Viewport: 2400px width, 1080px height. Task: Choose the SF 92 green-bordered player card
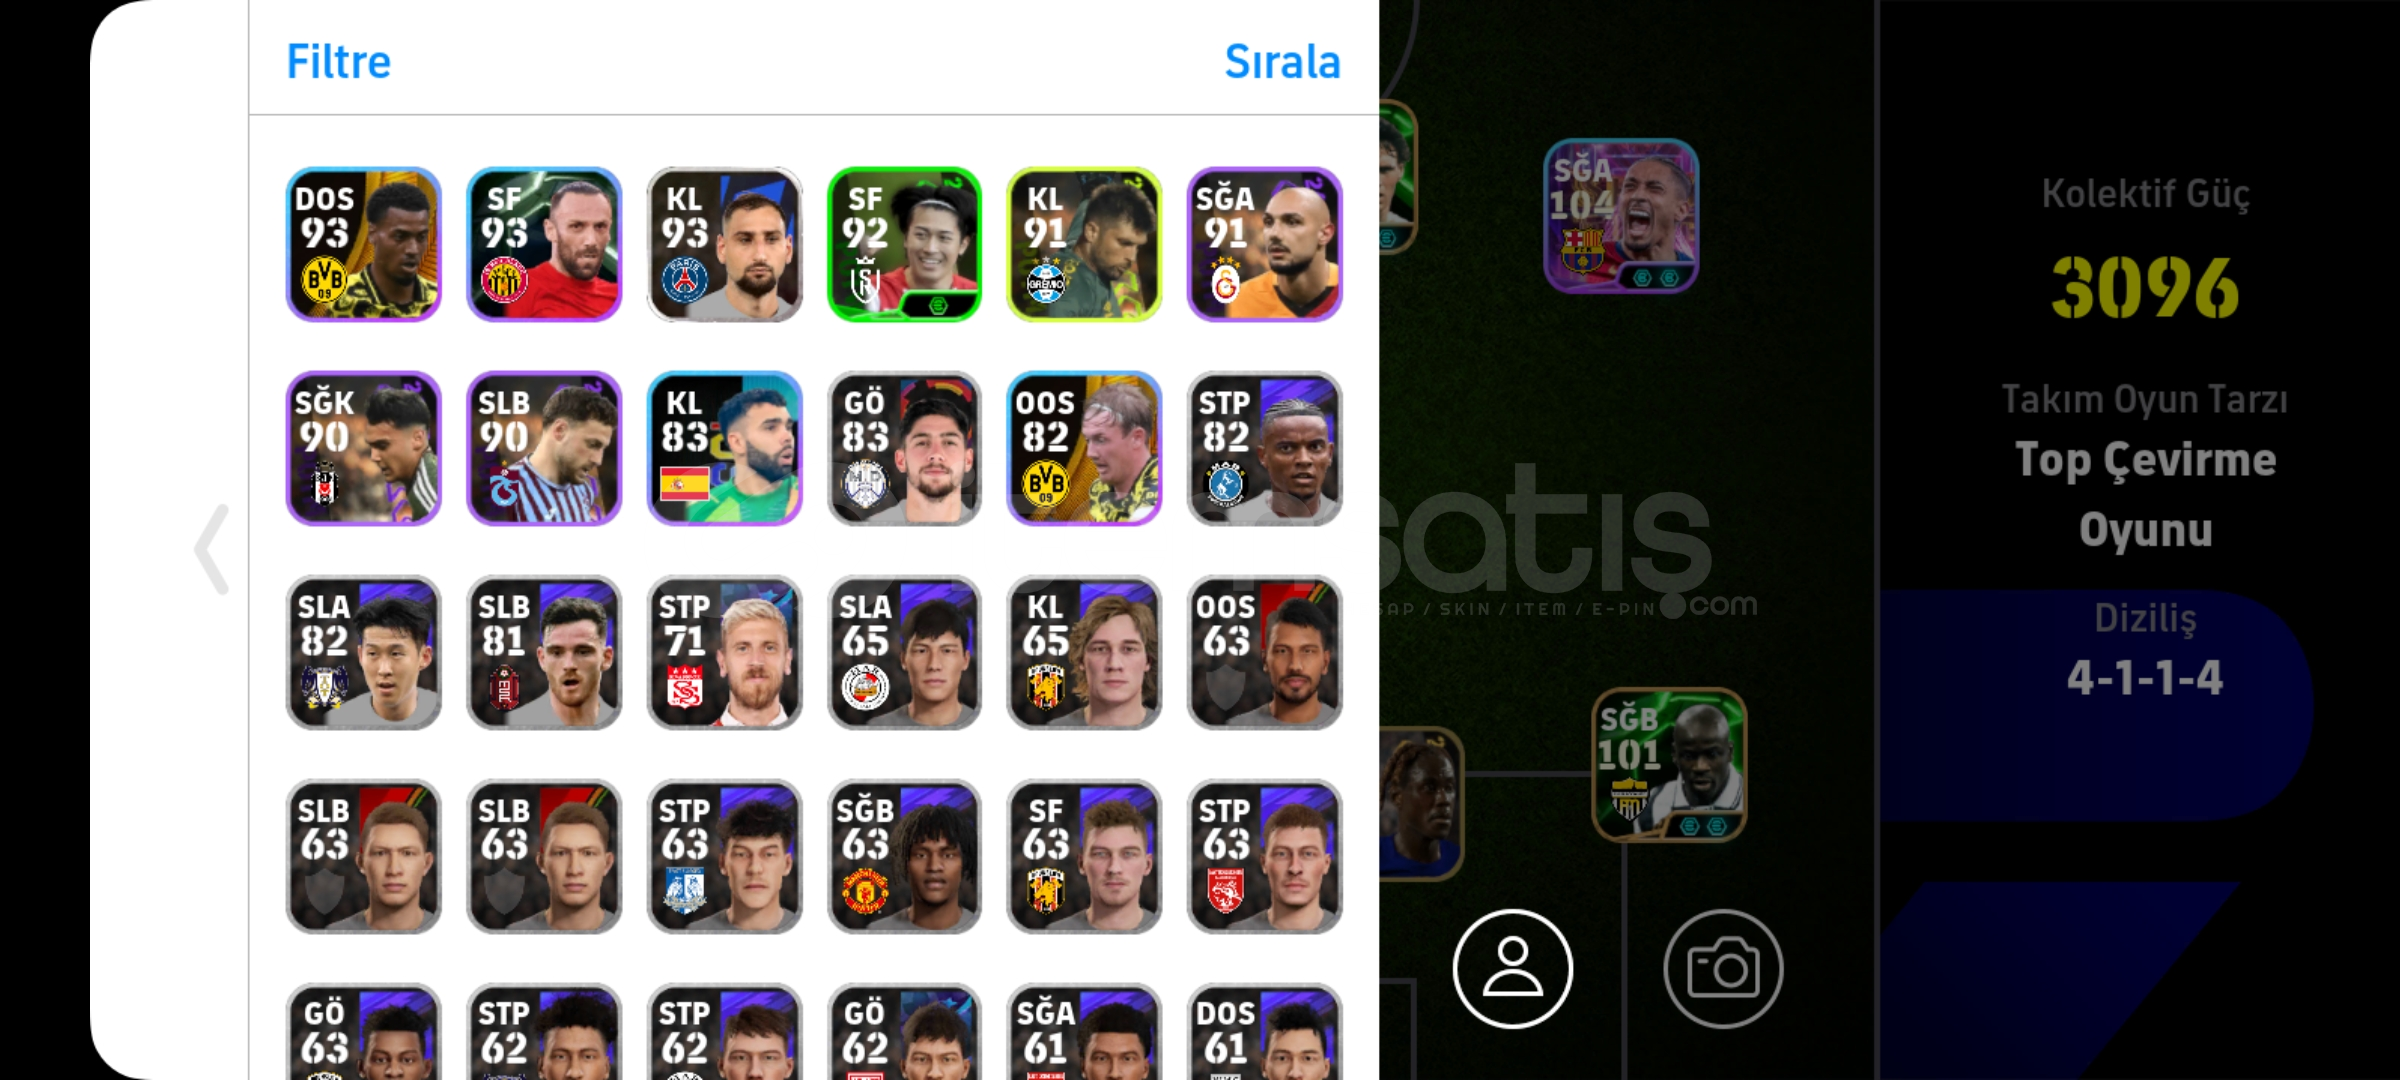point(904,244)
